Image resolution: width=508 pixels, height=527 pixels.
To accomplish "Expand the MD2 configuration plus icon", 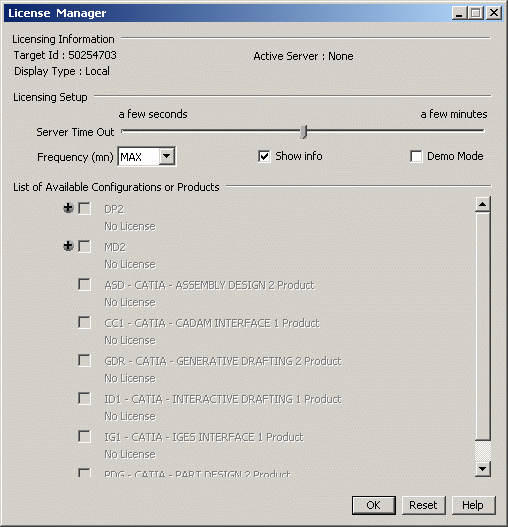I will 68,246.
